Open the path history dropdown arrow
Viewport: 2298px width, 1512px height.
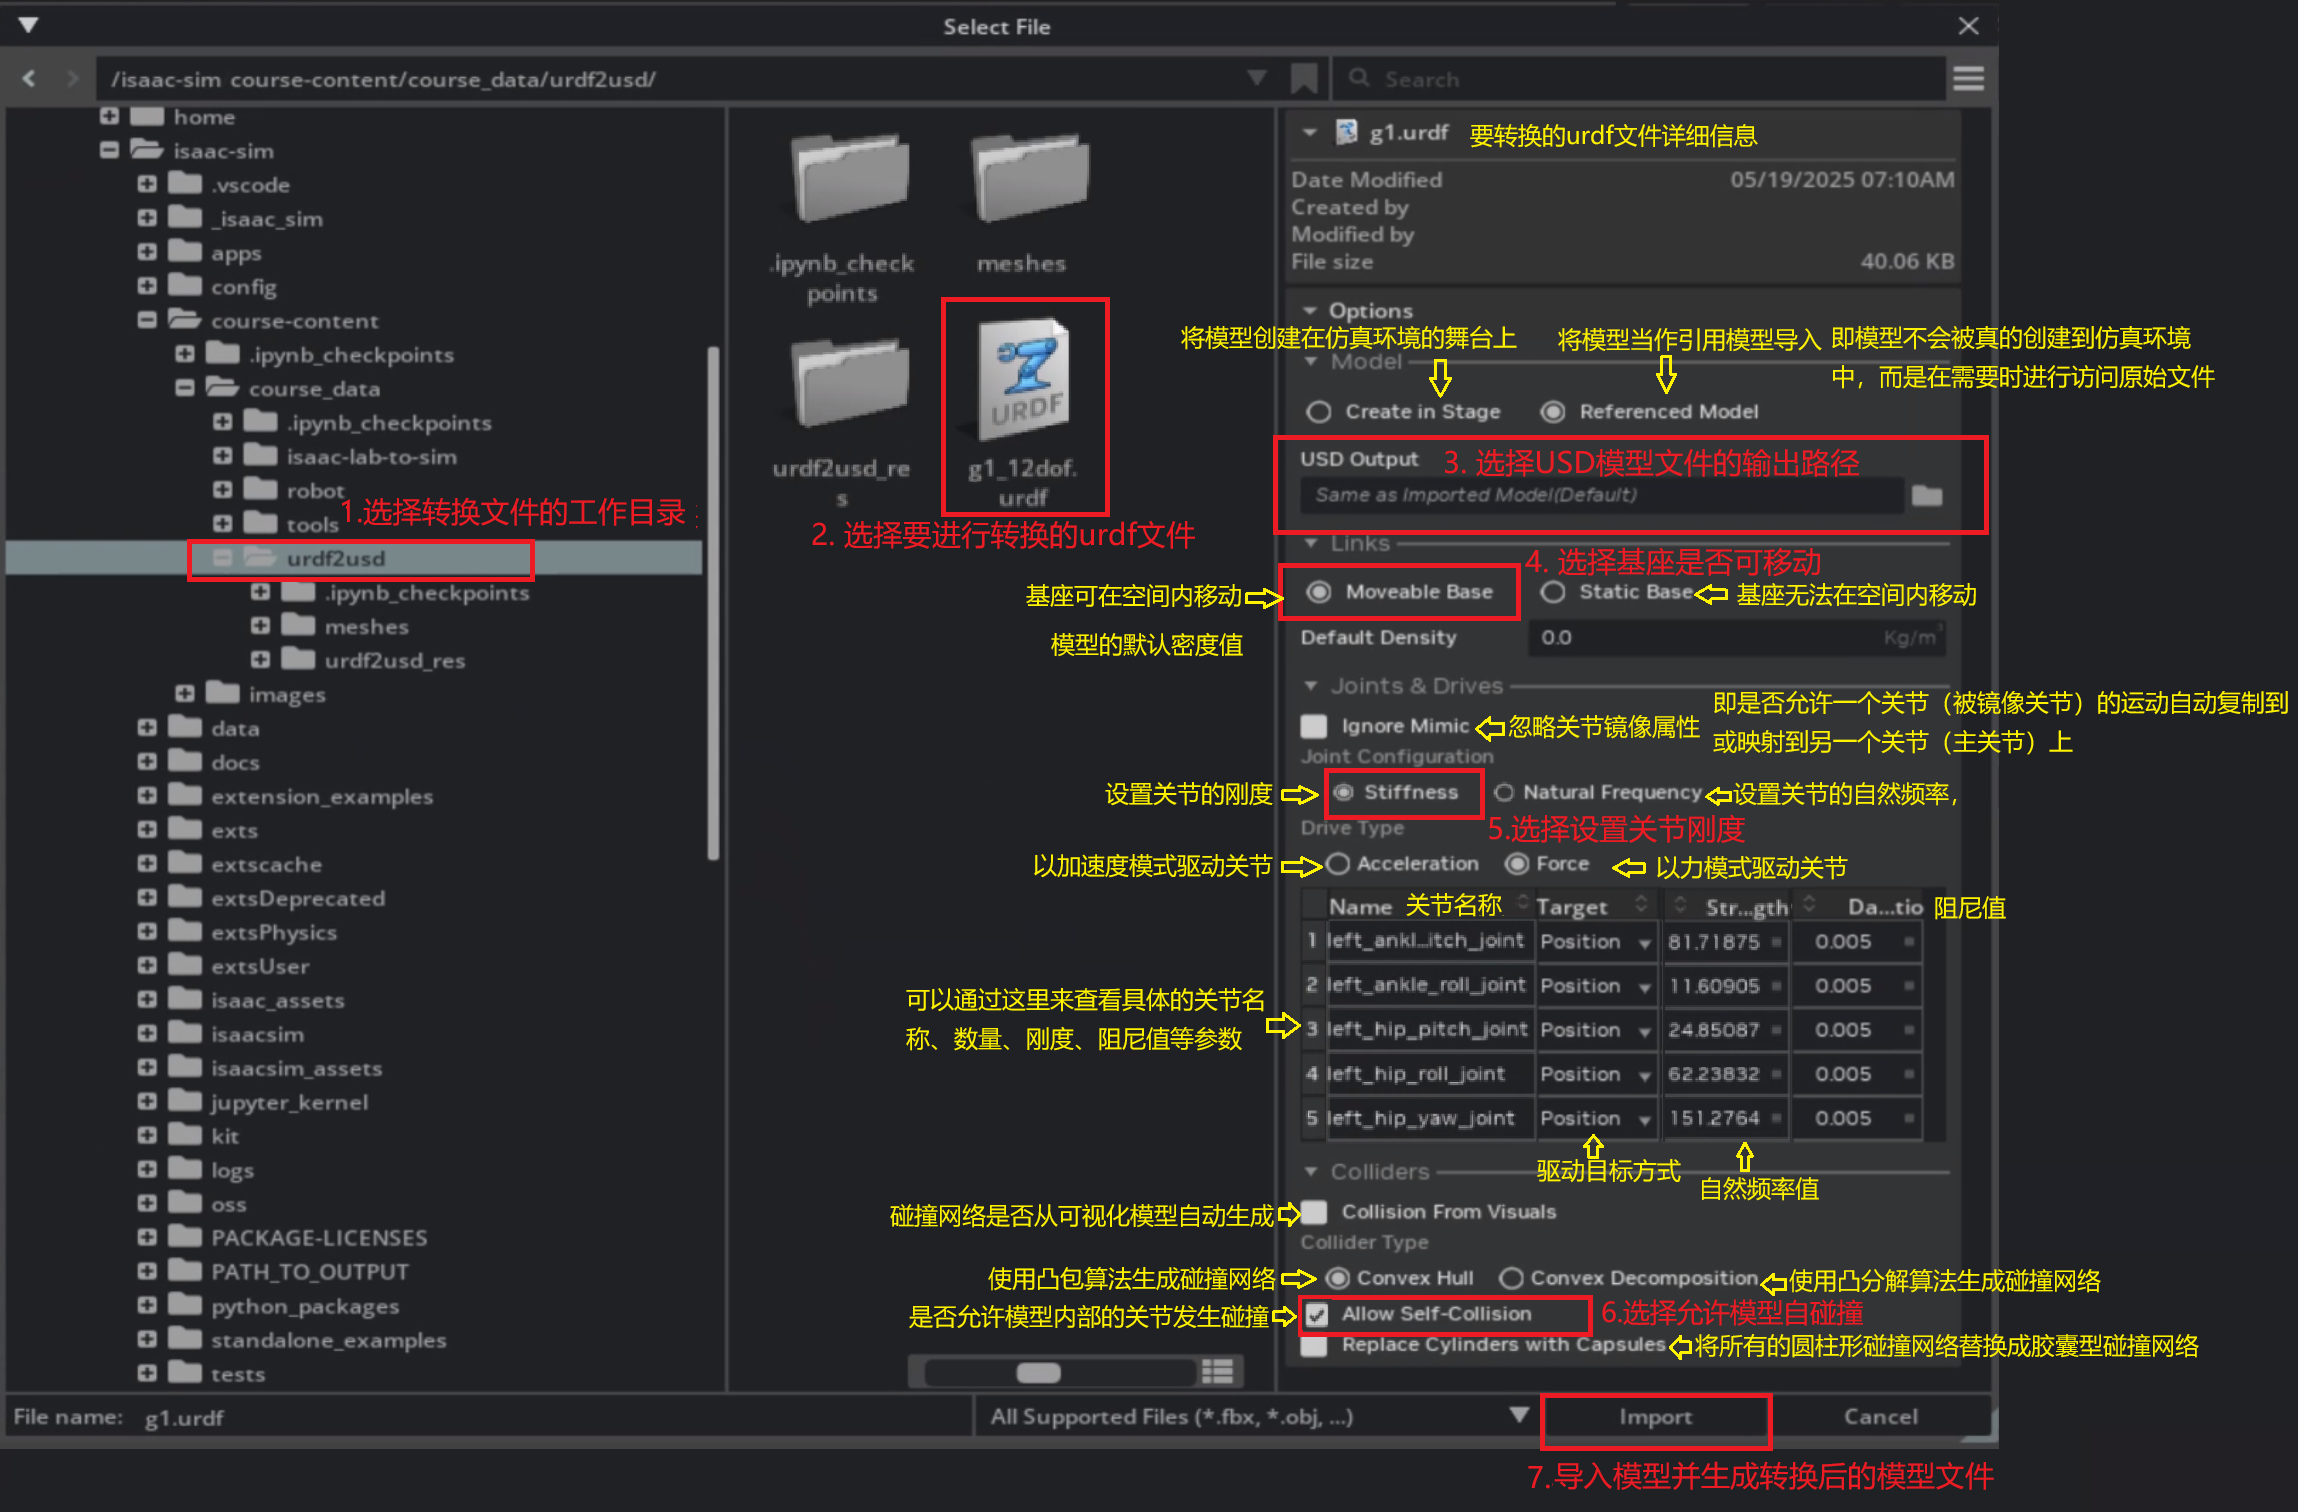1257,78
